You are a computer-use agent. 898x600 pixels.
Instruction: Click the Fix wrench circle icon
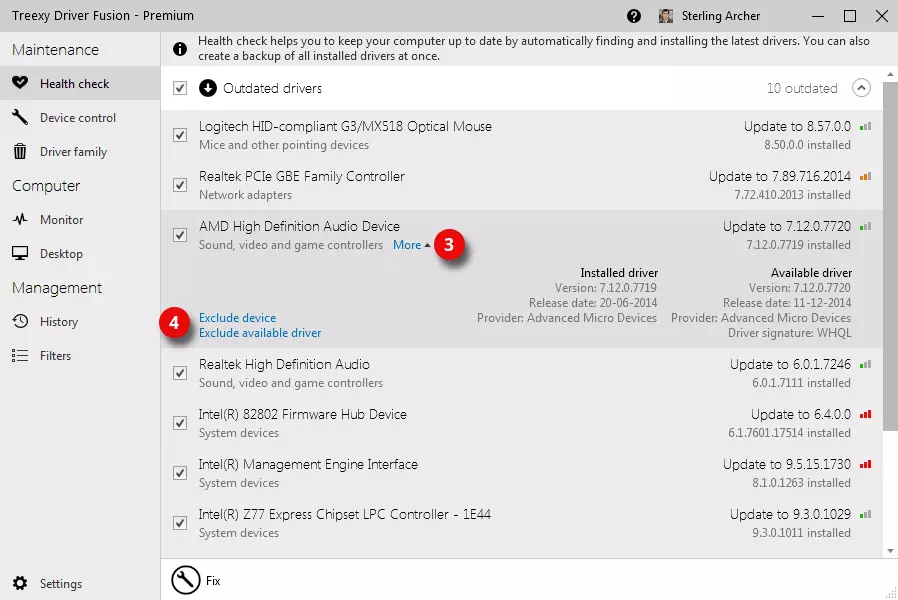(186, 580)
